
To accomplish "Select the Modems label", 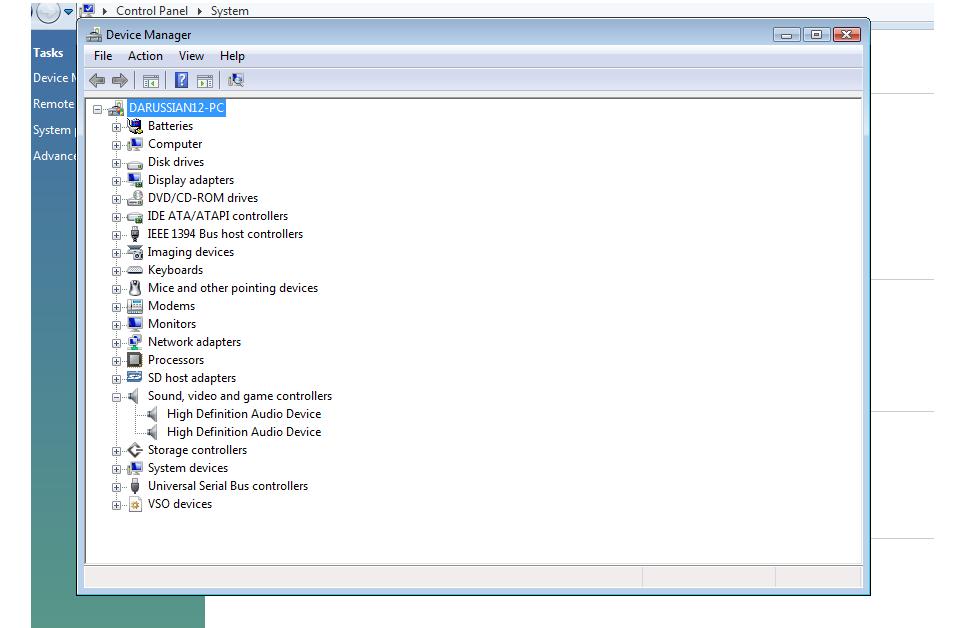I will pos(171,306).
